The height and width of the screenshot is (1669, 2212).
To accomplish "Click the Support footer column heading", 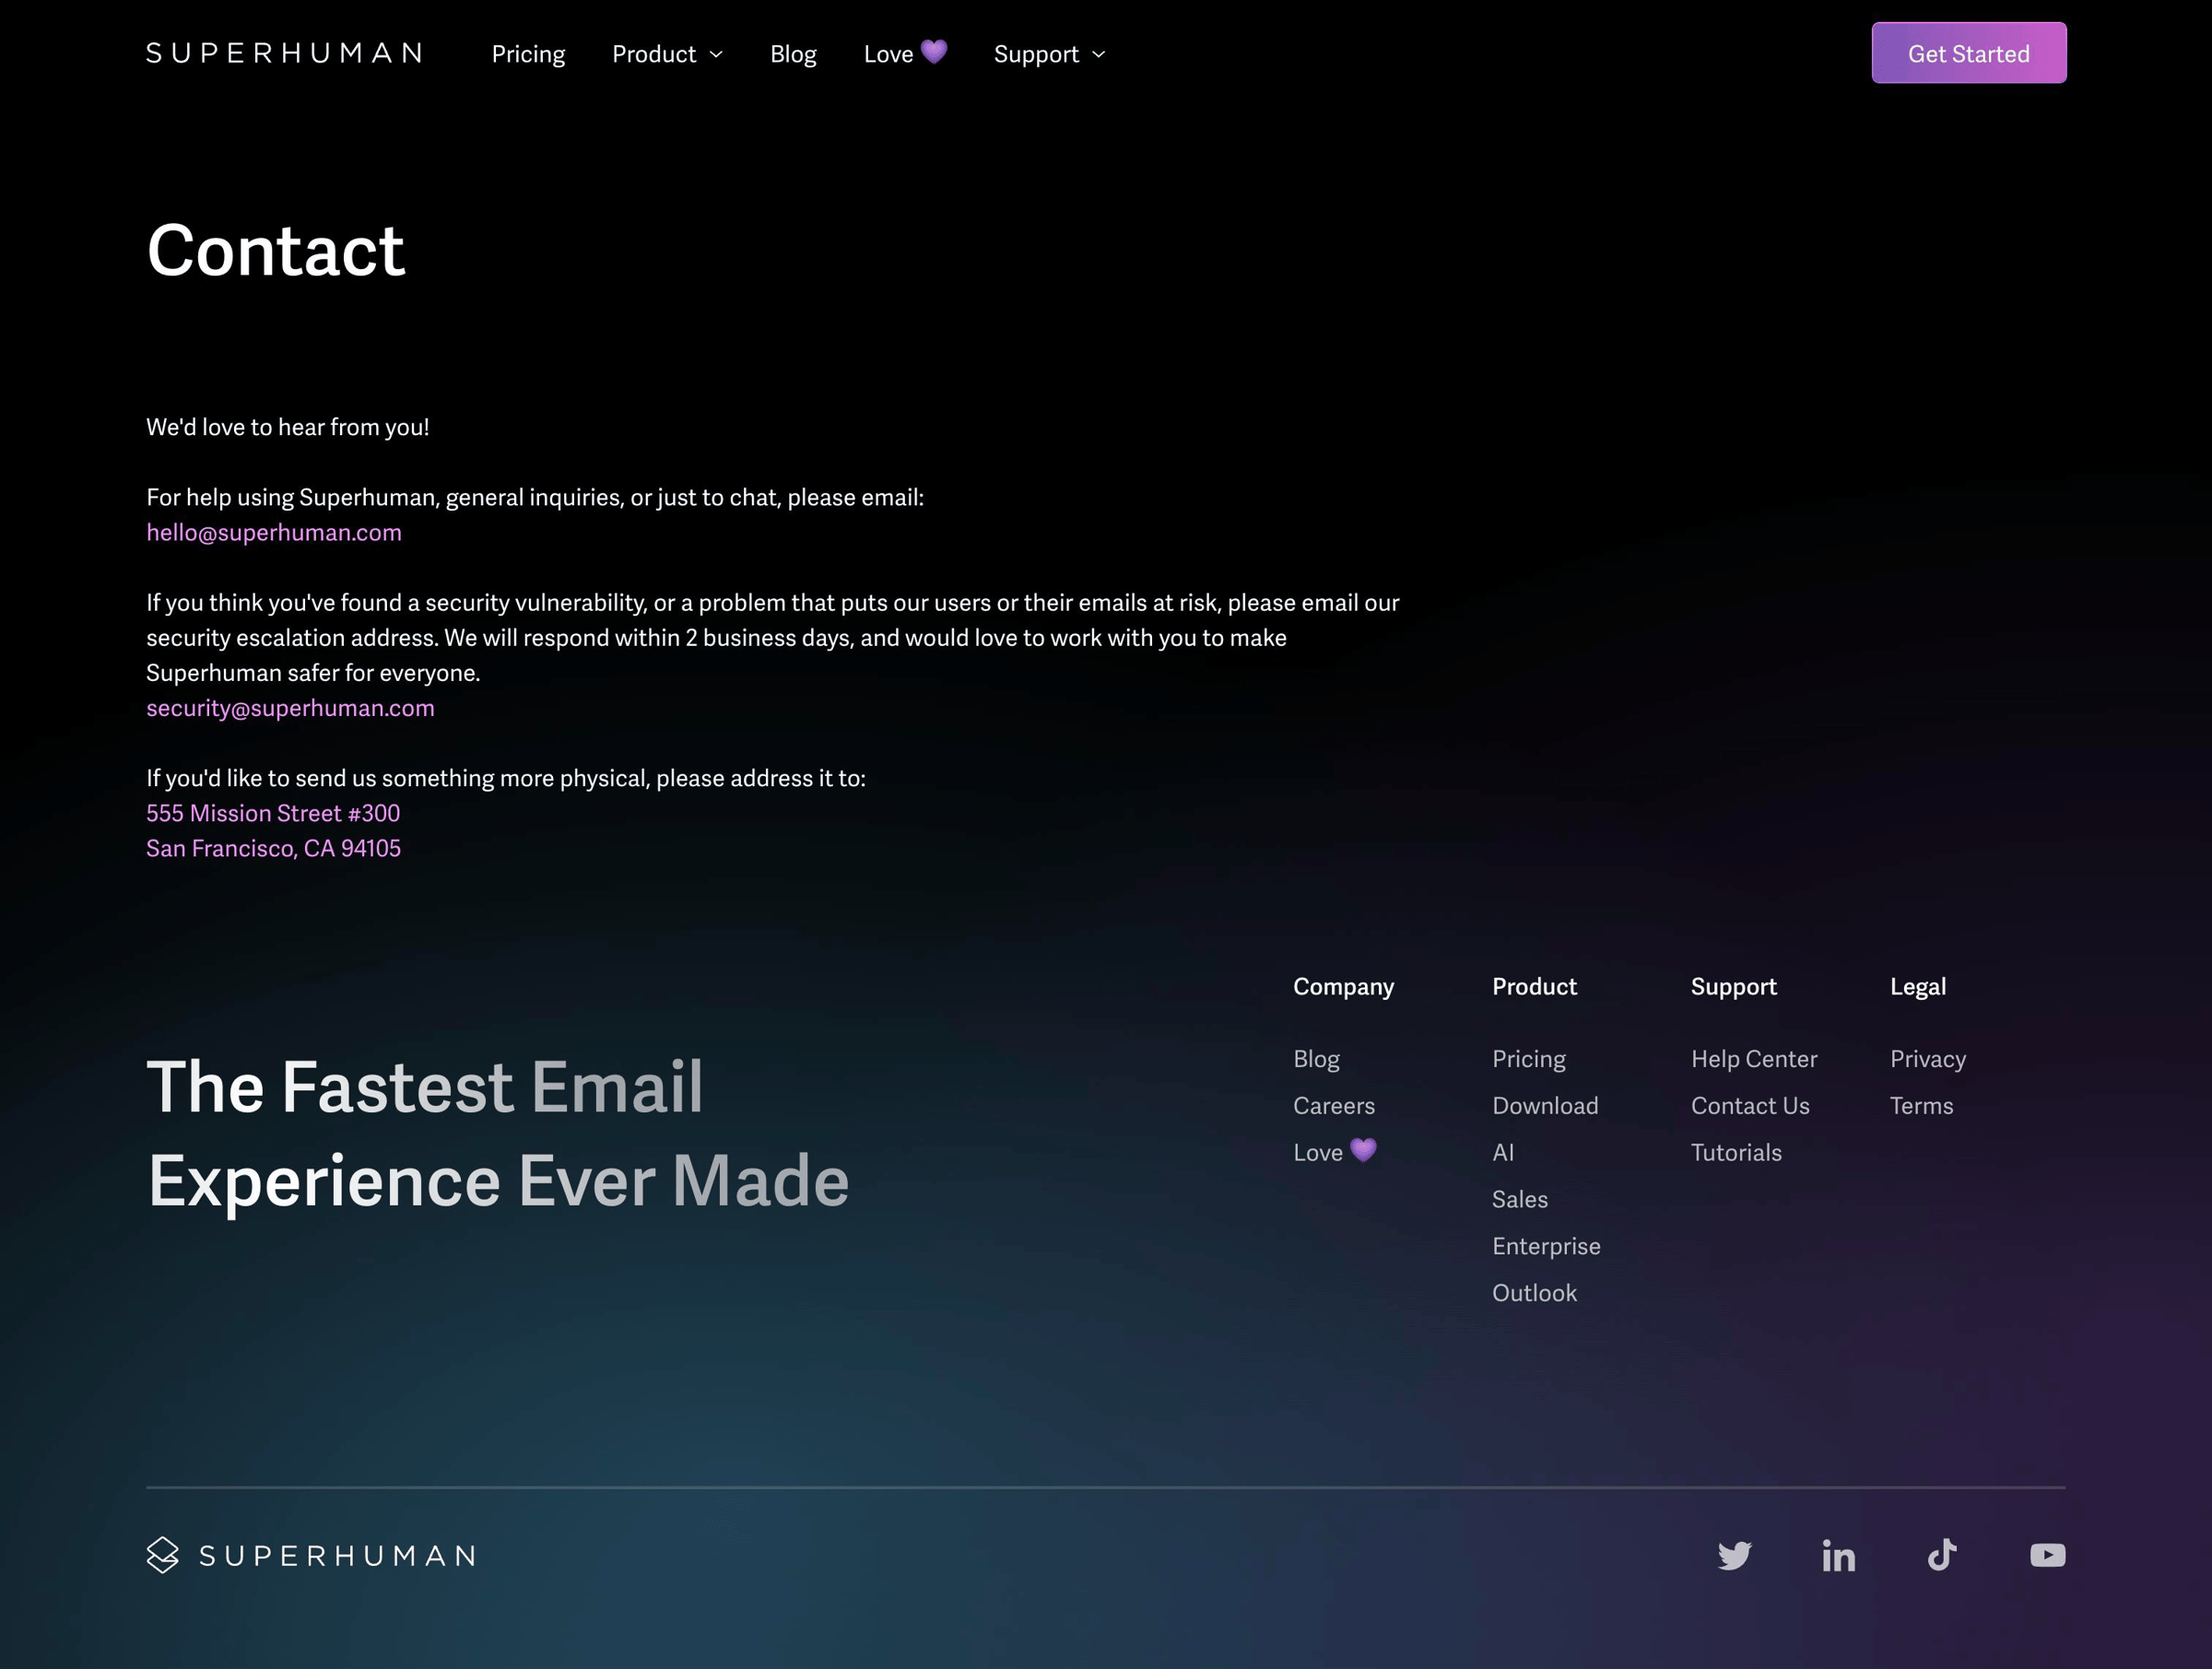I will tap(1733, 987).
